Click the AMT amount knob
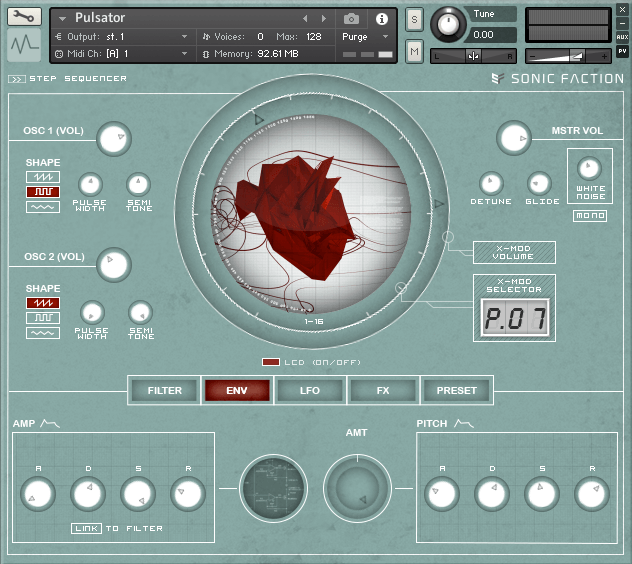 click(x=357, y=489)
